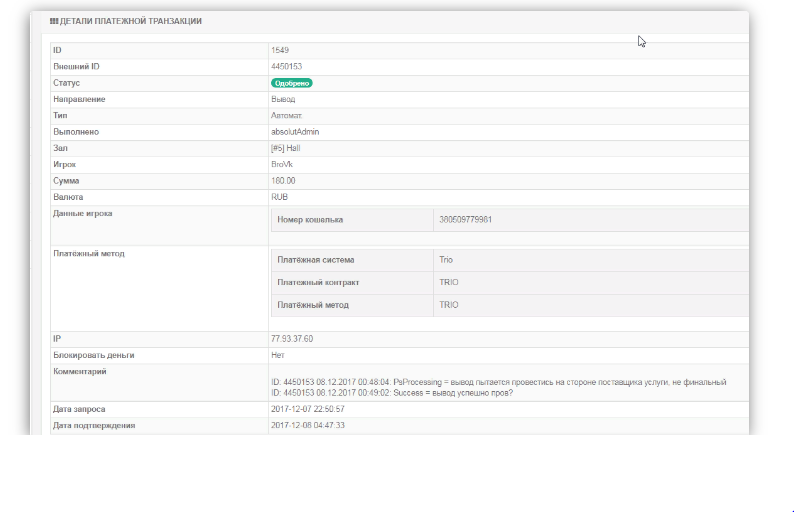Click the green 'Одобрено' status badge
The width and height of the screenshot is (794, 512).
291,83
